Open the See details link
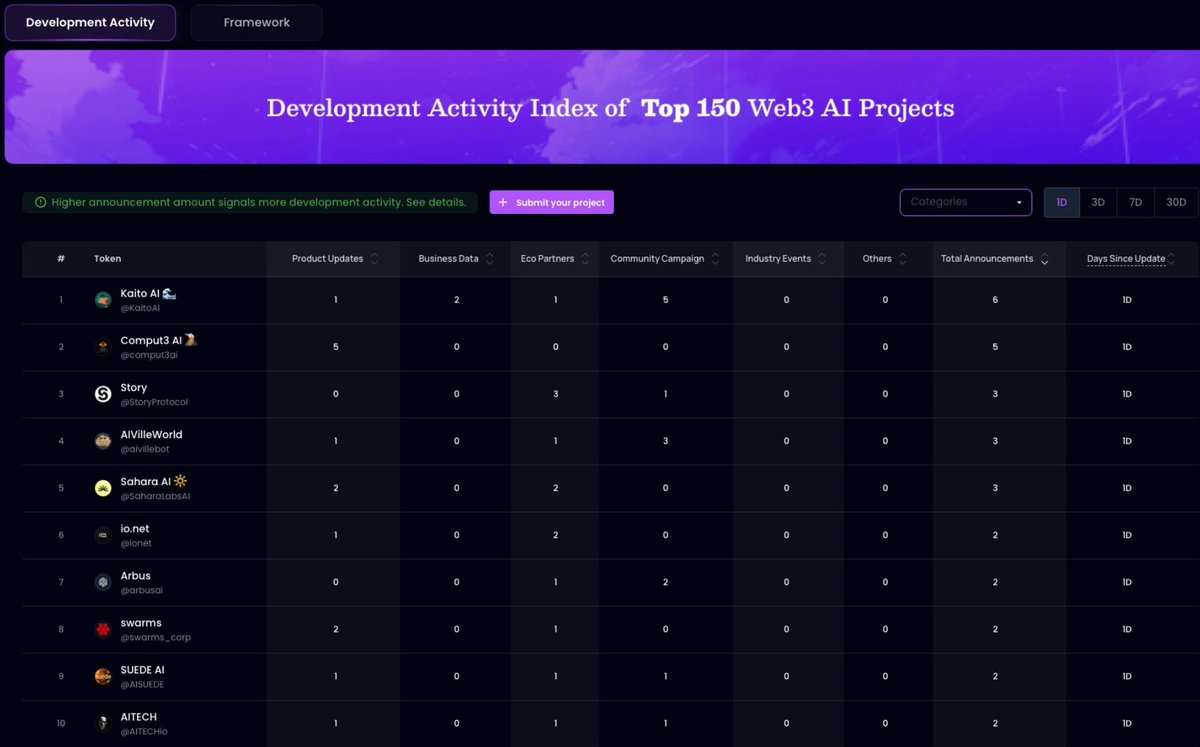The height and width of the screenshot is (747, 1200). (x=436, y=202)
